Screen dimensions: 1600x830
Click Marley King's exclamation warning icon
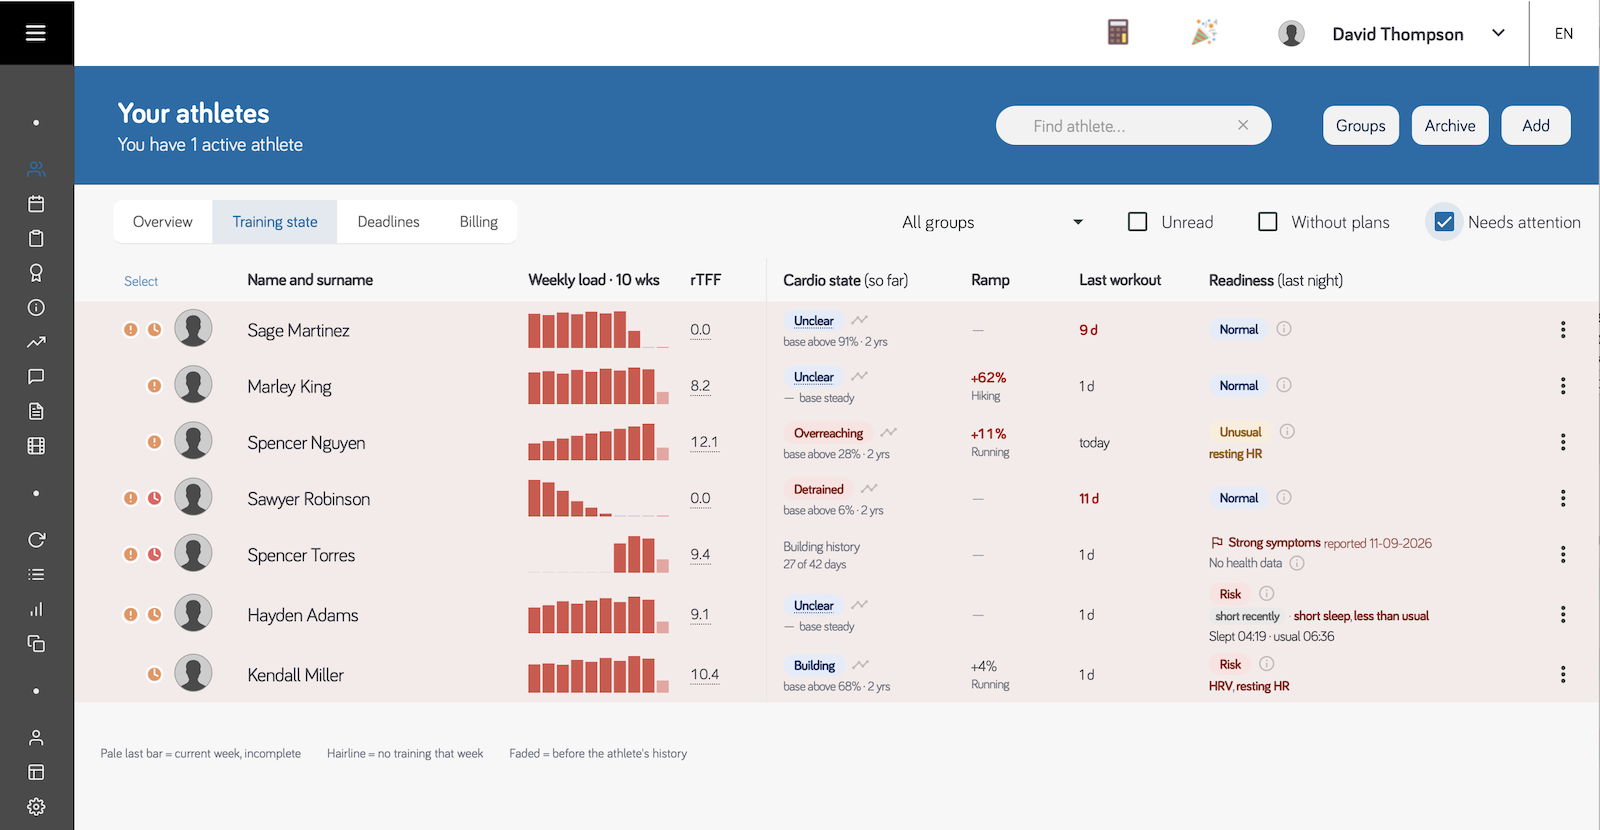tap(155, 385)
